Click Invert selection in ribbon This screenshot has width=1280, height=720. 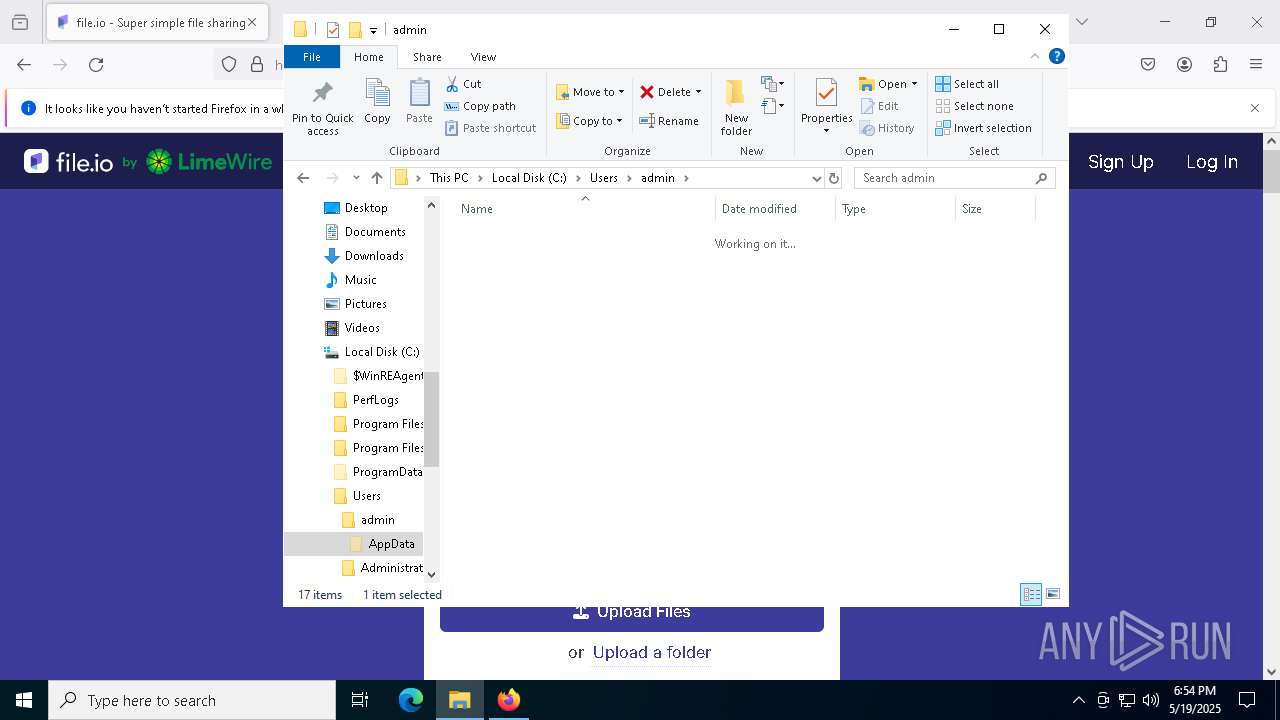[983, 128]
